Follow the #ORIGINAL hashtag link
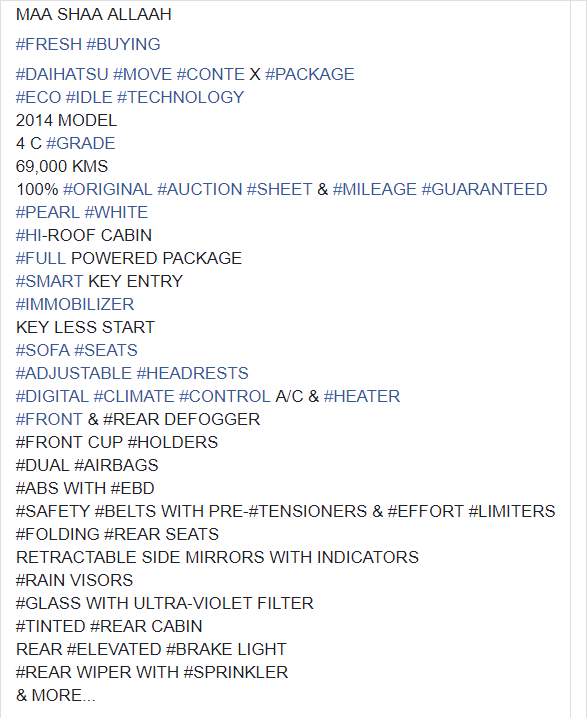587x718 pixels. point(107,189)
